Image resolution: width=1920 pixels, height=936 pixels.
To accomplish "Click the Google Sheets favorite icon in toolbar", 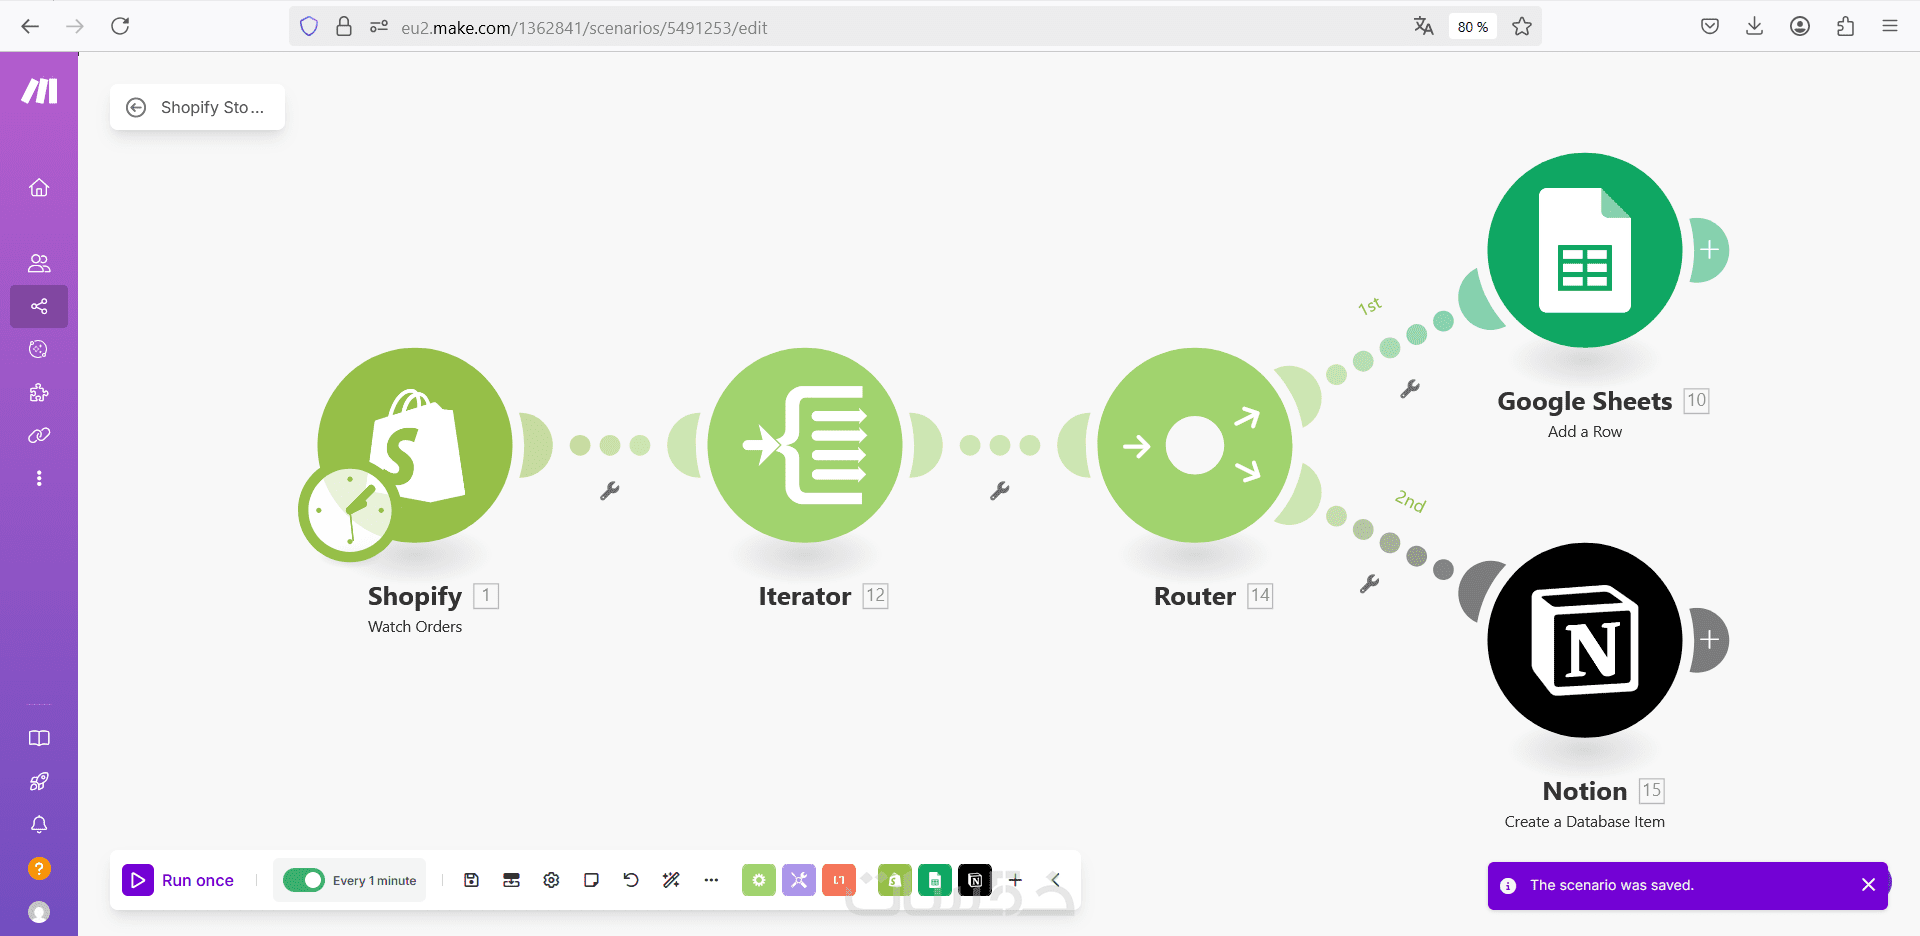I will pyautogui.click(x=935, y=880).
